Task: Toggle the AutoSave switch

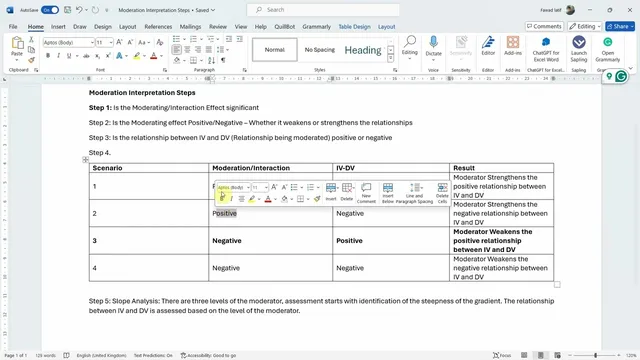Action: pyautogui.click(x=50, y=10)
